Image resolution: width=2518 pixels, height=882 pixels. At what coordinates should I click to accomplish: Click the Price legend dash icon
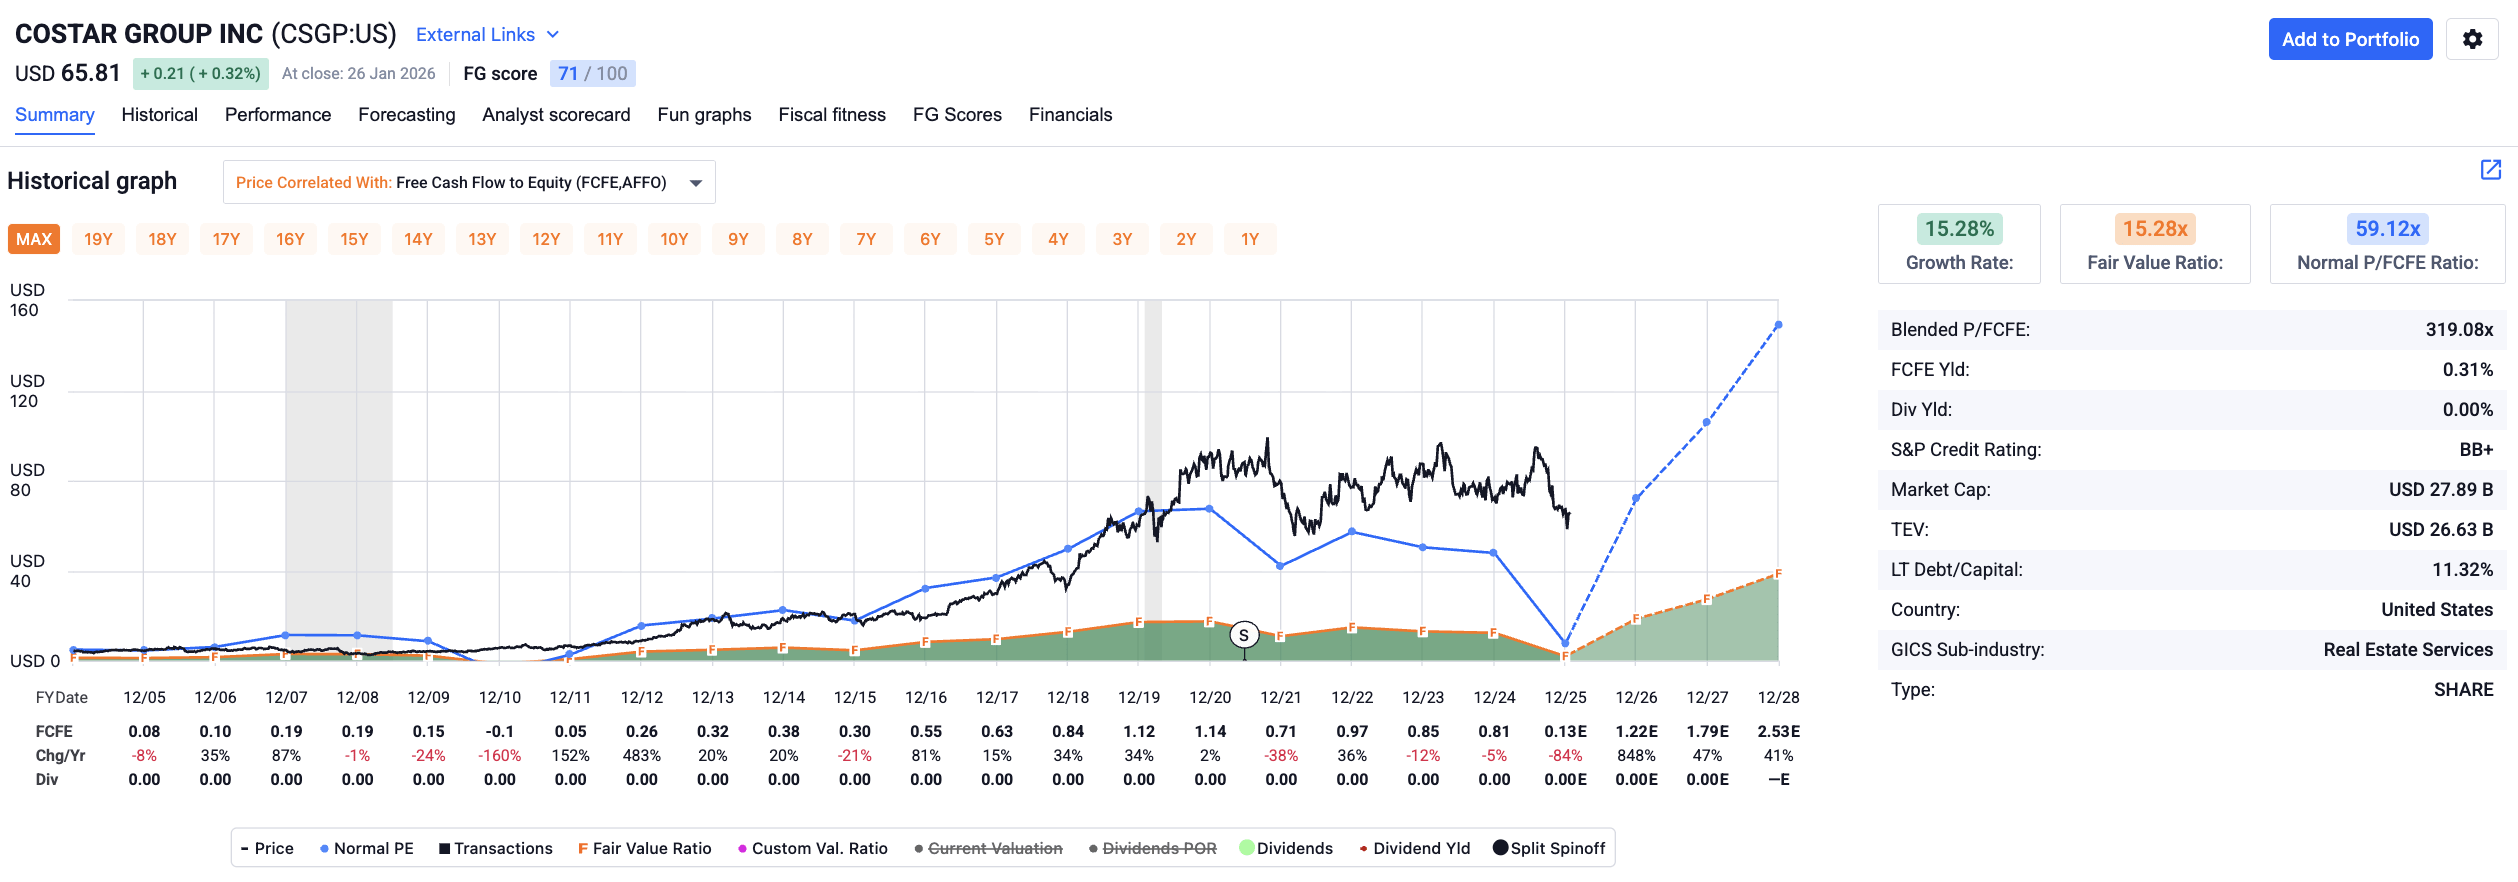point(243,848)
